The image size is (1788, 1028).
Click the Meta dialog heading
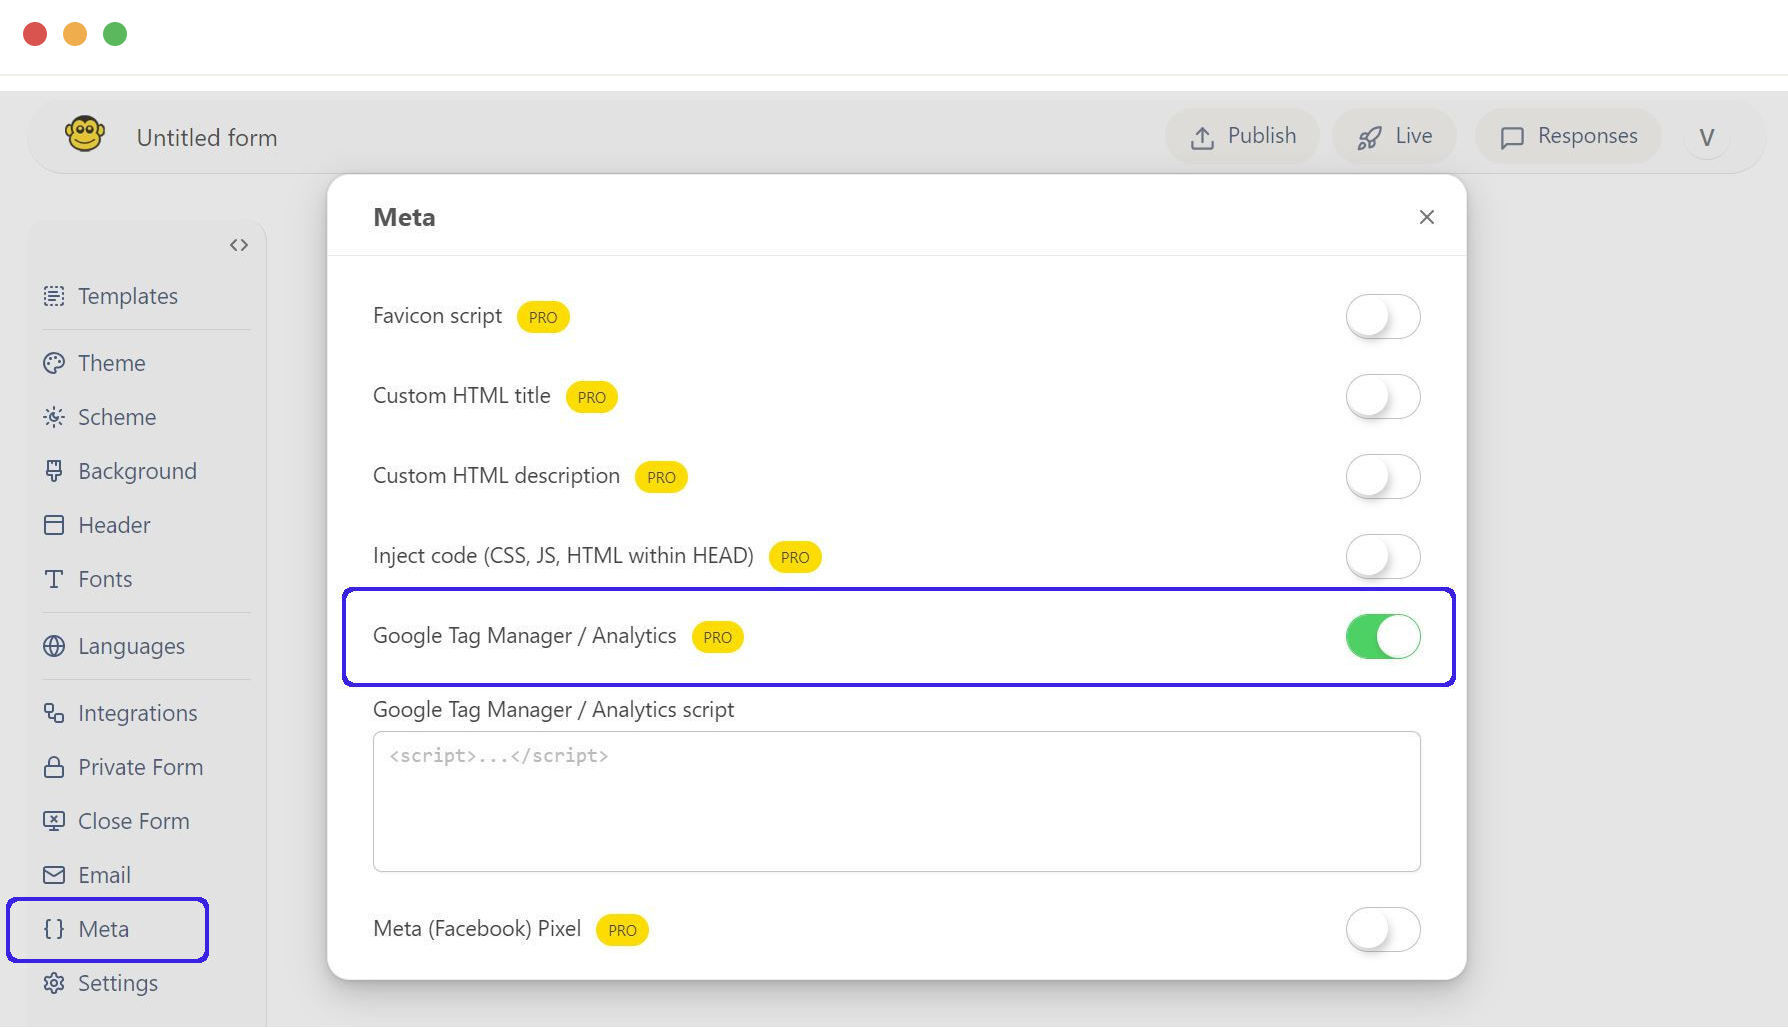click(x=404, y=217)
